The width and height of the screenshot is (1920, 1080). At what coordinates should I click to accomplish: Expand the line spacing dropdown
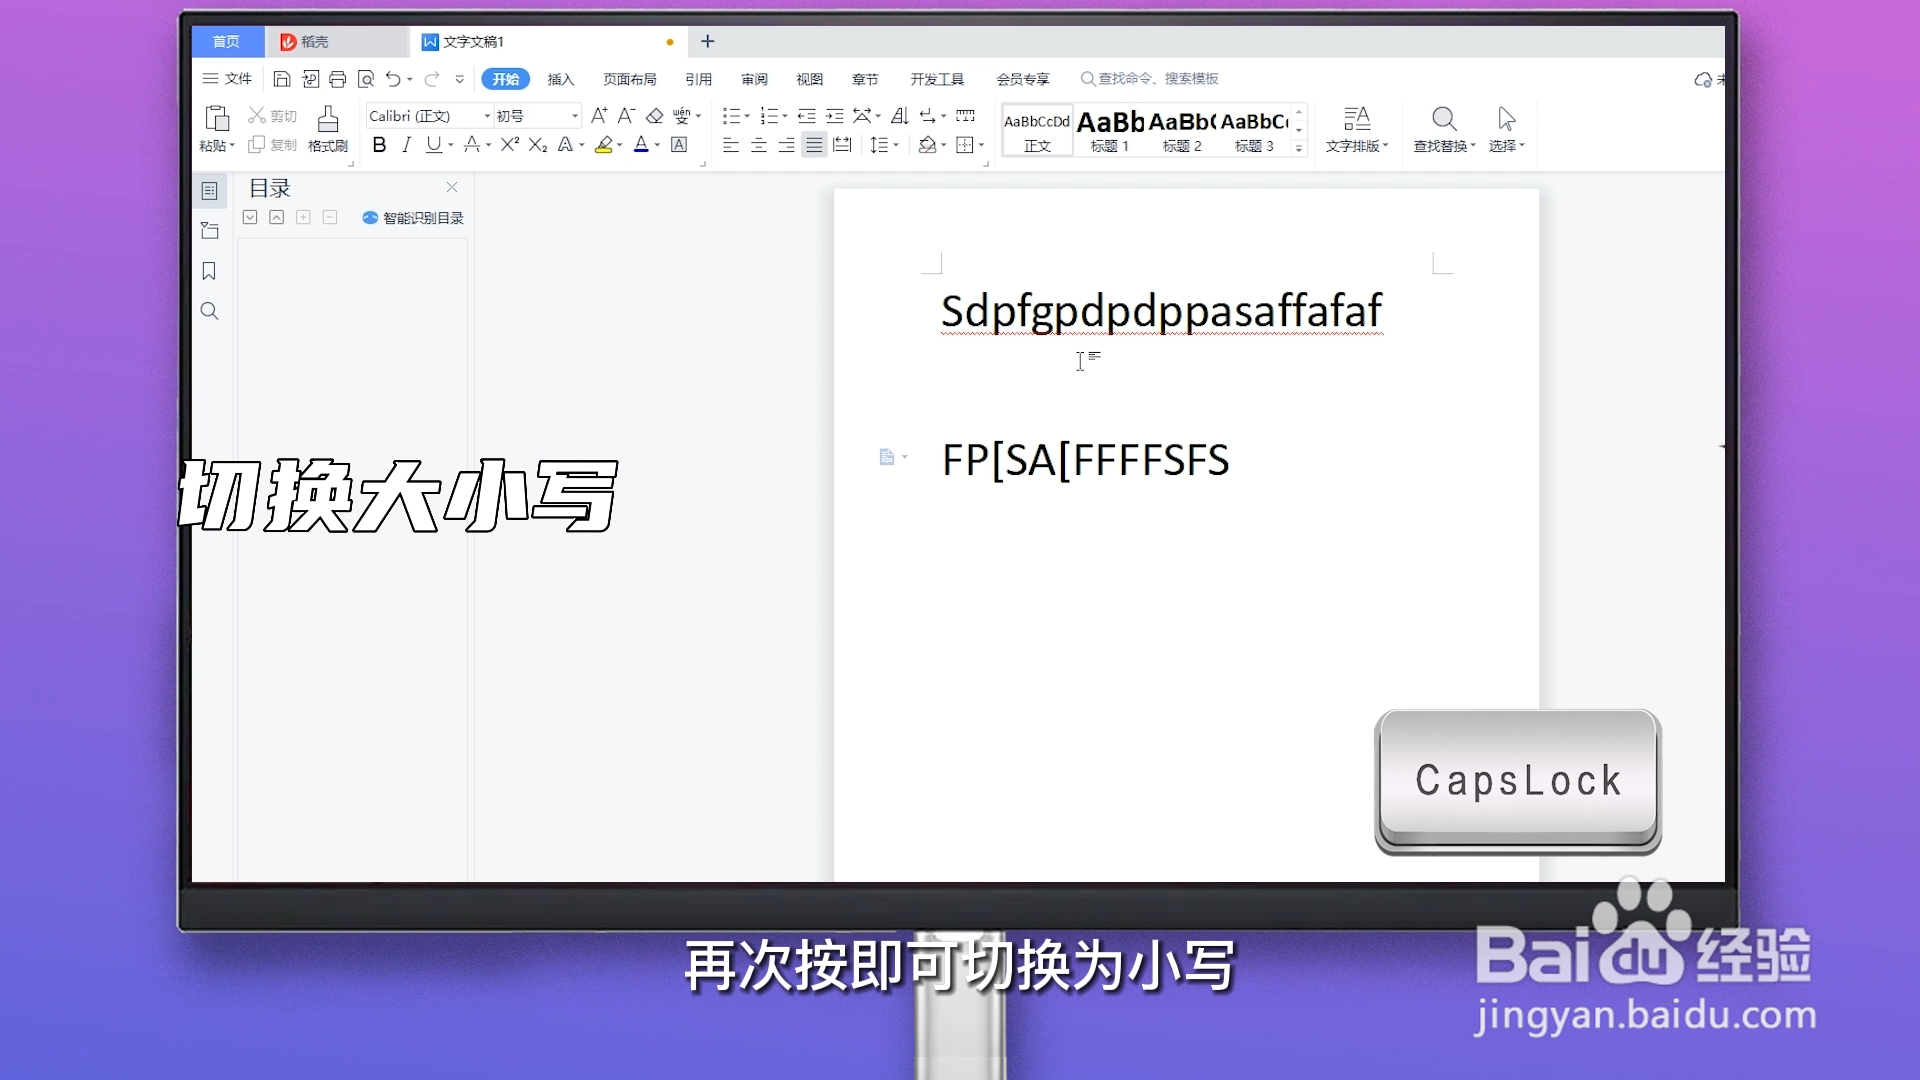896,145
